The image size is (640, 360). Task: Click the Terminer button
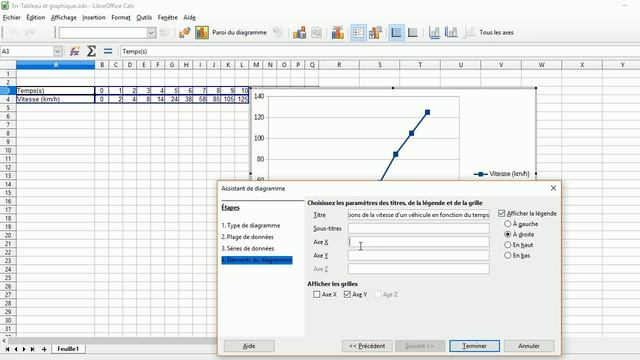coord(474,346)
